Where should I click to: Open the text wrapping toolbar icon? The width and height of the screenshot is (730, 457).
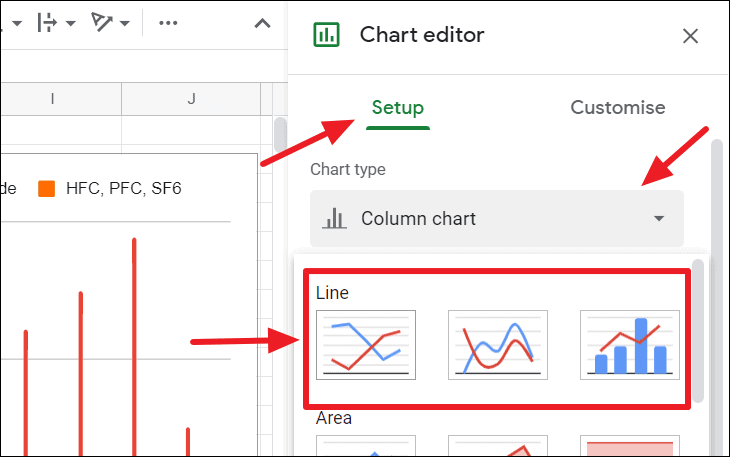pyautogui.click(x=47, y=22)
